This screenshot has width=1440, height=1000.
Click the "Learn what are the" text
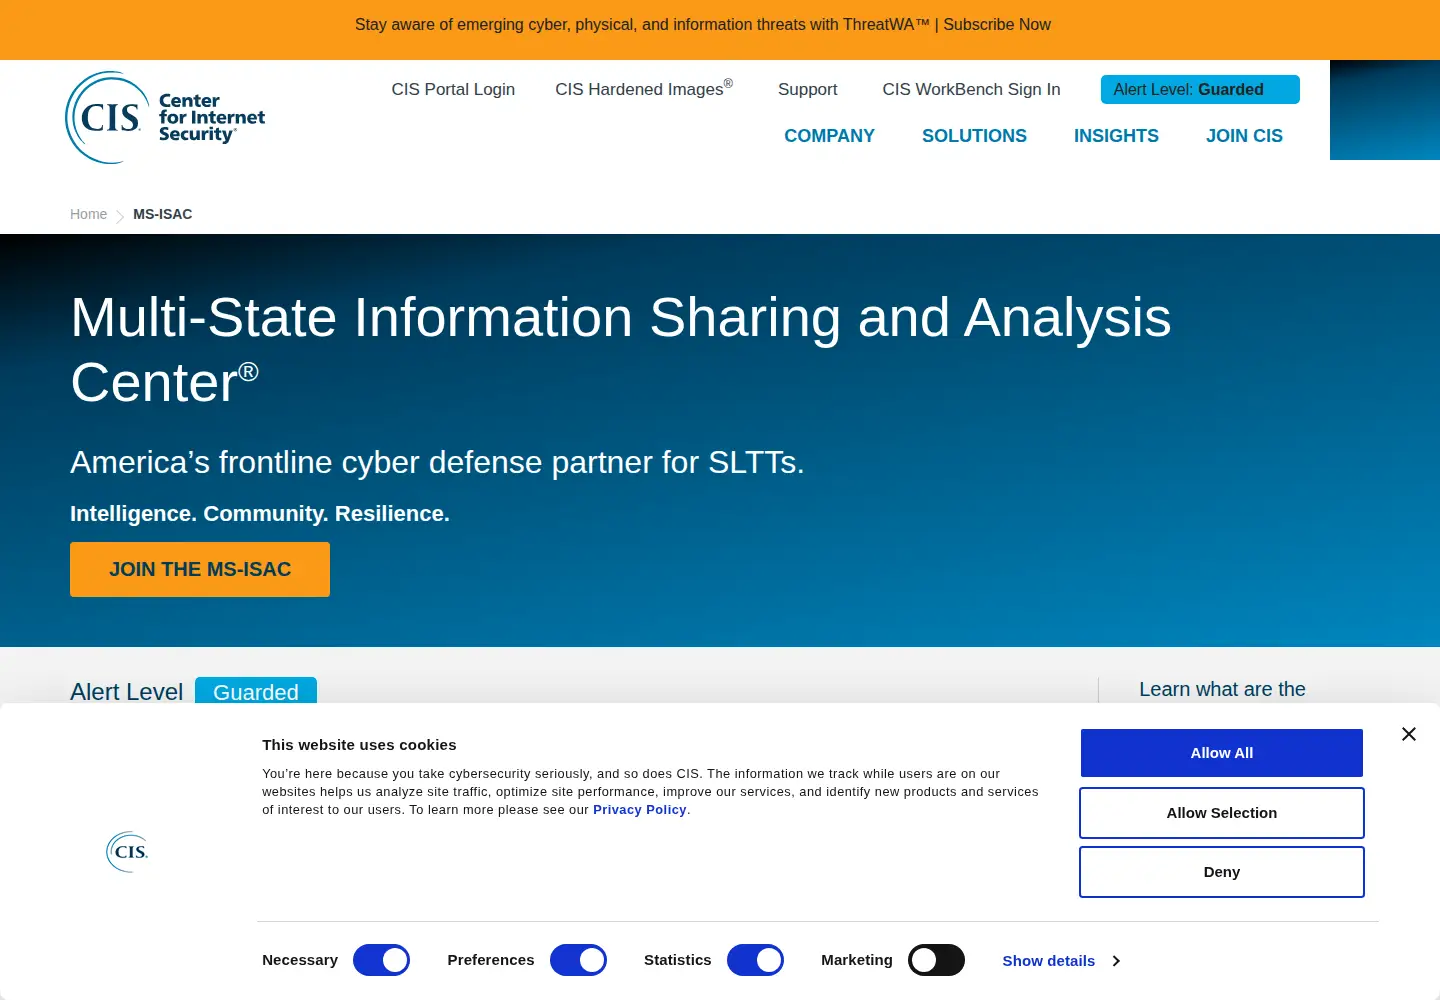point(1222,689)
